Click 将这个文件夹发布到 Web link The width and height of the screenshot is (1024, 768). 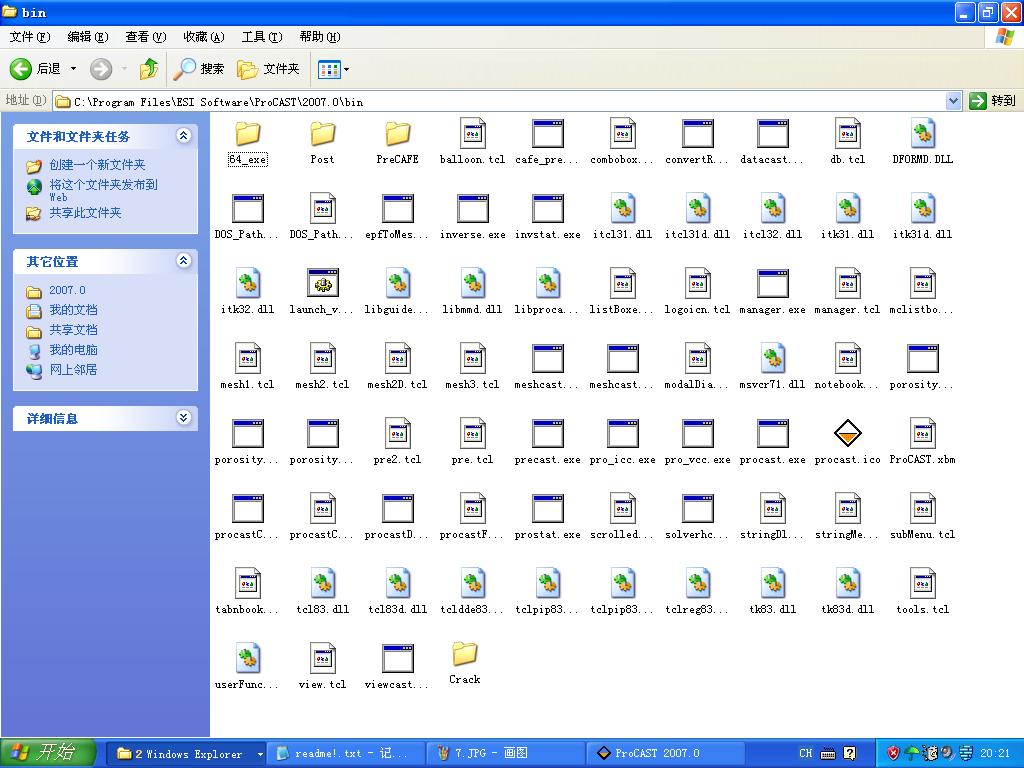tap(103, 190)
